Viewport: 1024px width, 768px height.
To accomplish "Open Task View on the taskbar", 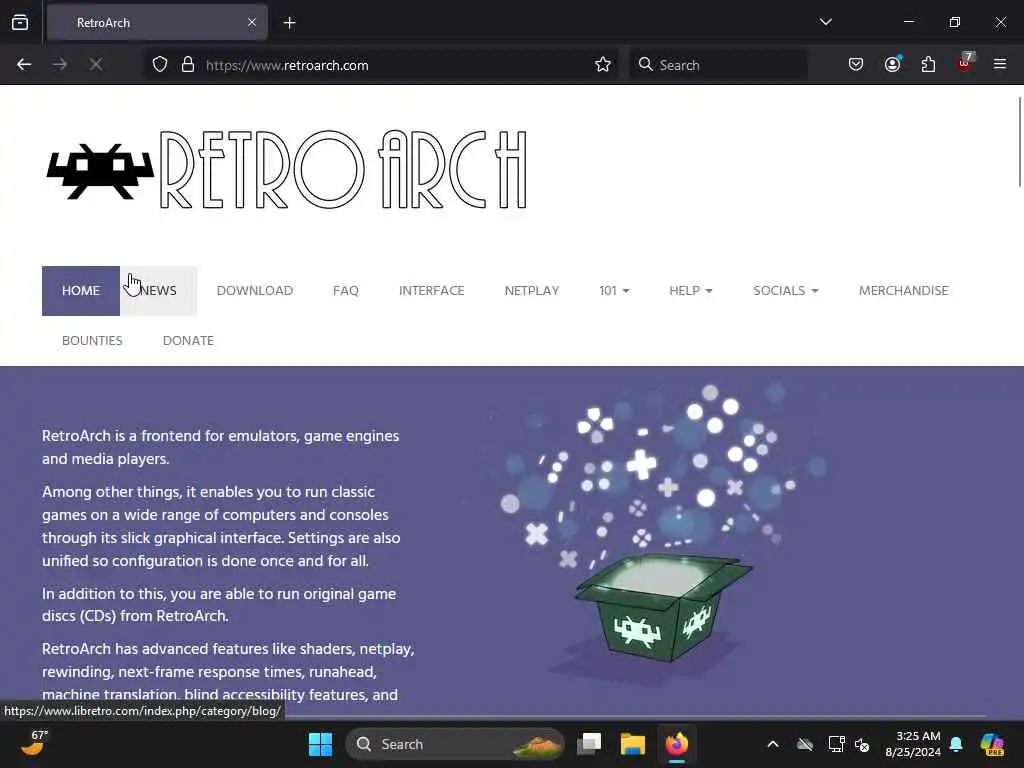I will coord(589,744).
